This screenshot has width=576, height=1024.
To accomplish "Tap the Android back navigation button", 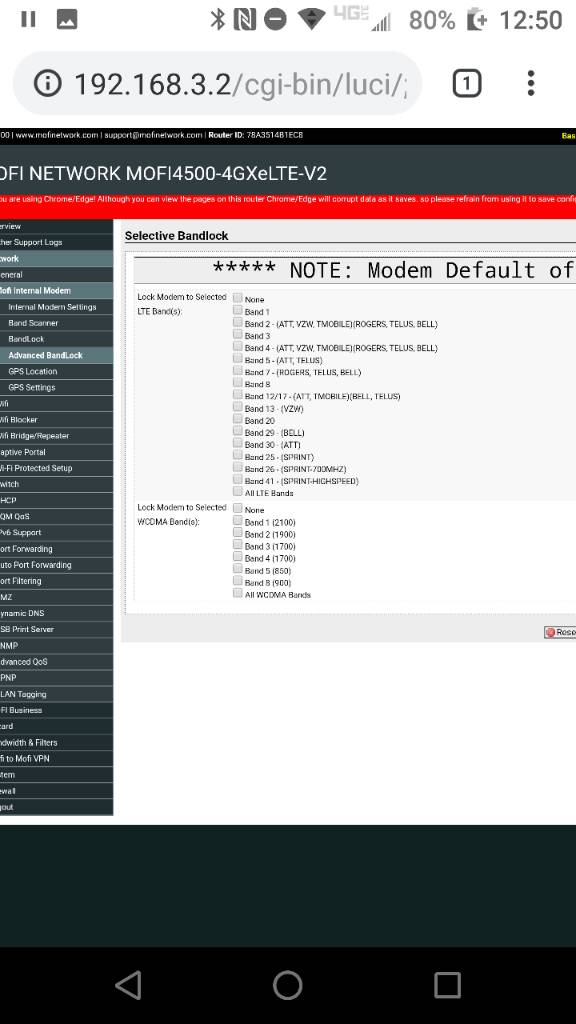I will pyautogui.click(x=129, y=985).
